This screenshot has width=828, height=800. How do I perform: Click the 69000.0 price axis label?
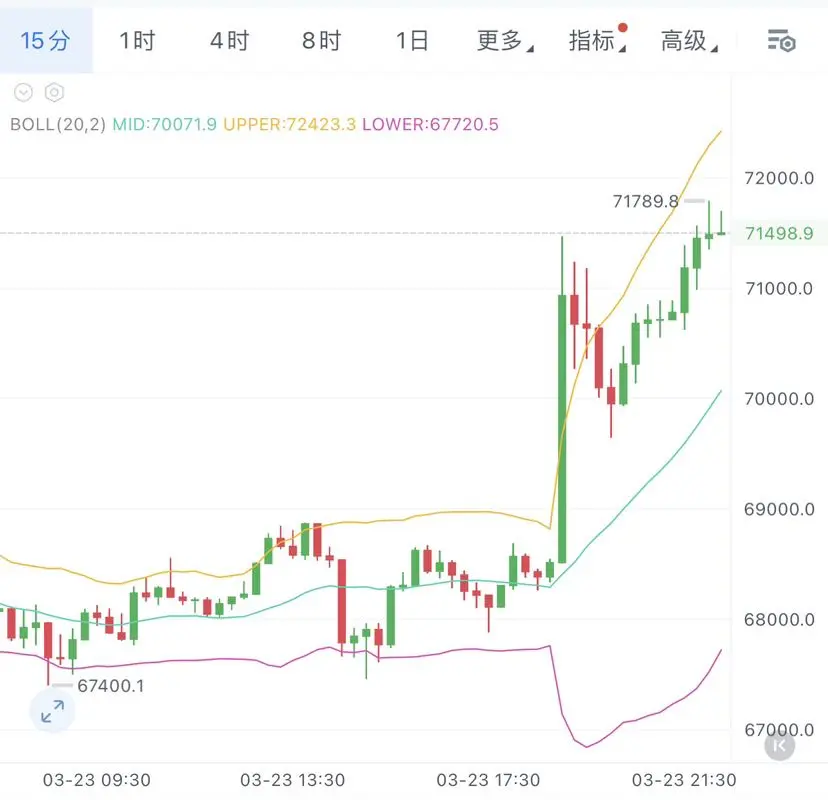(779, 509)
